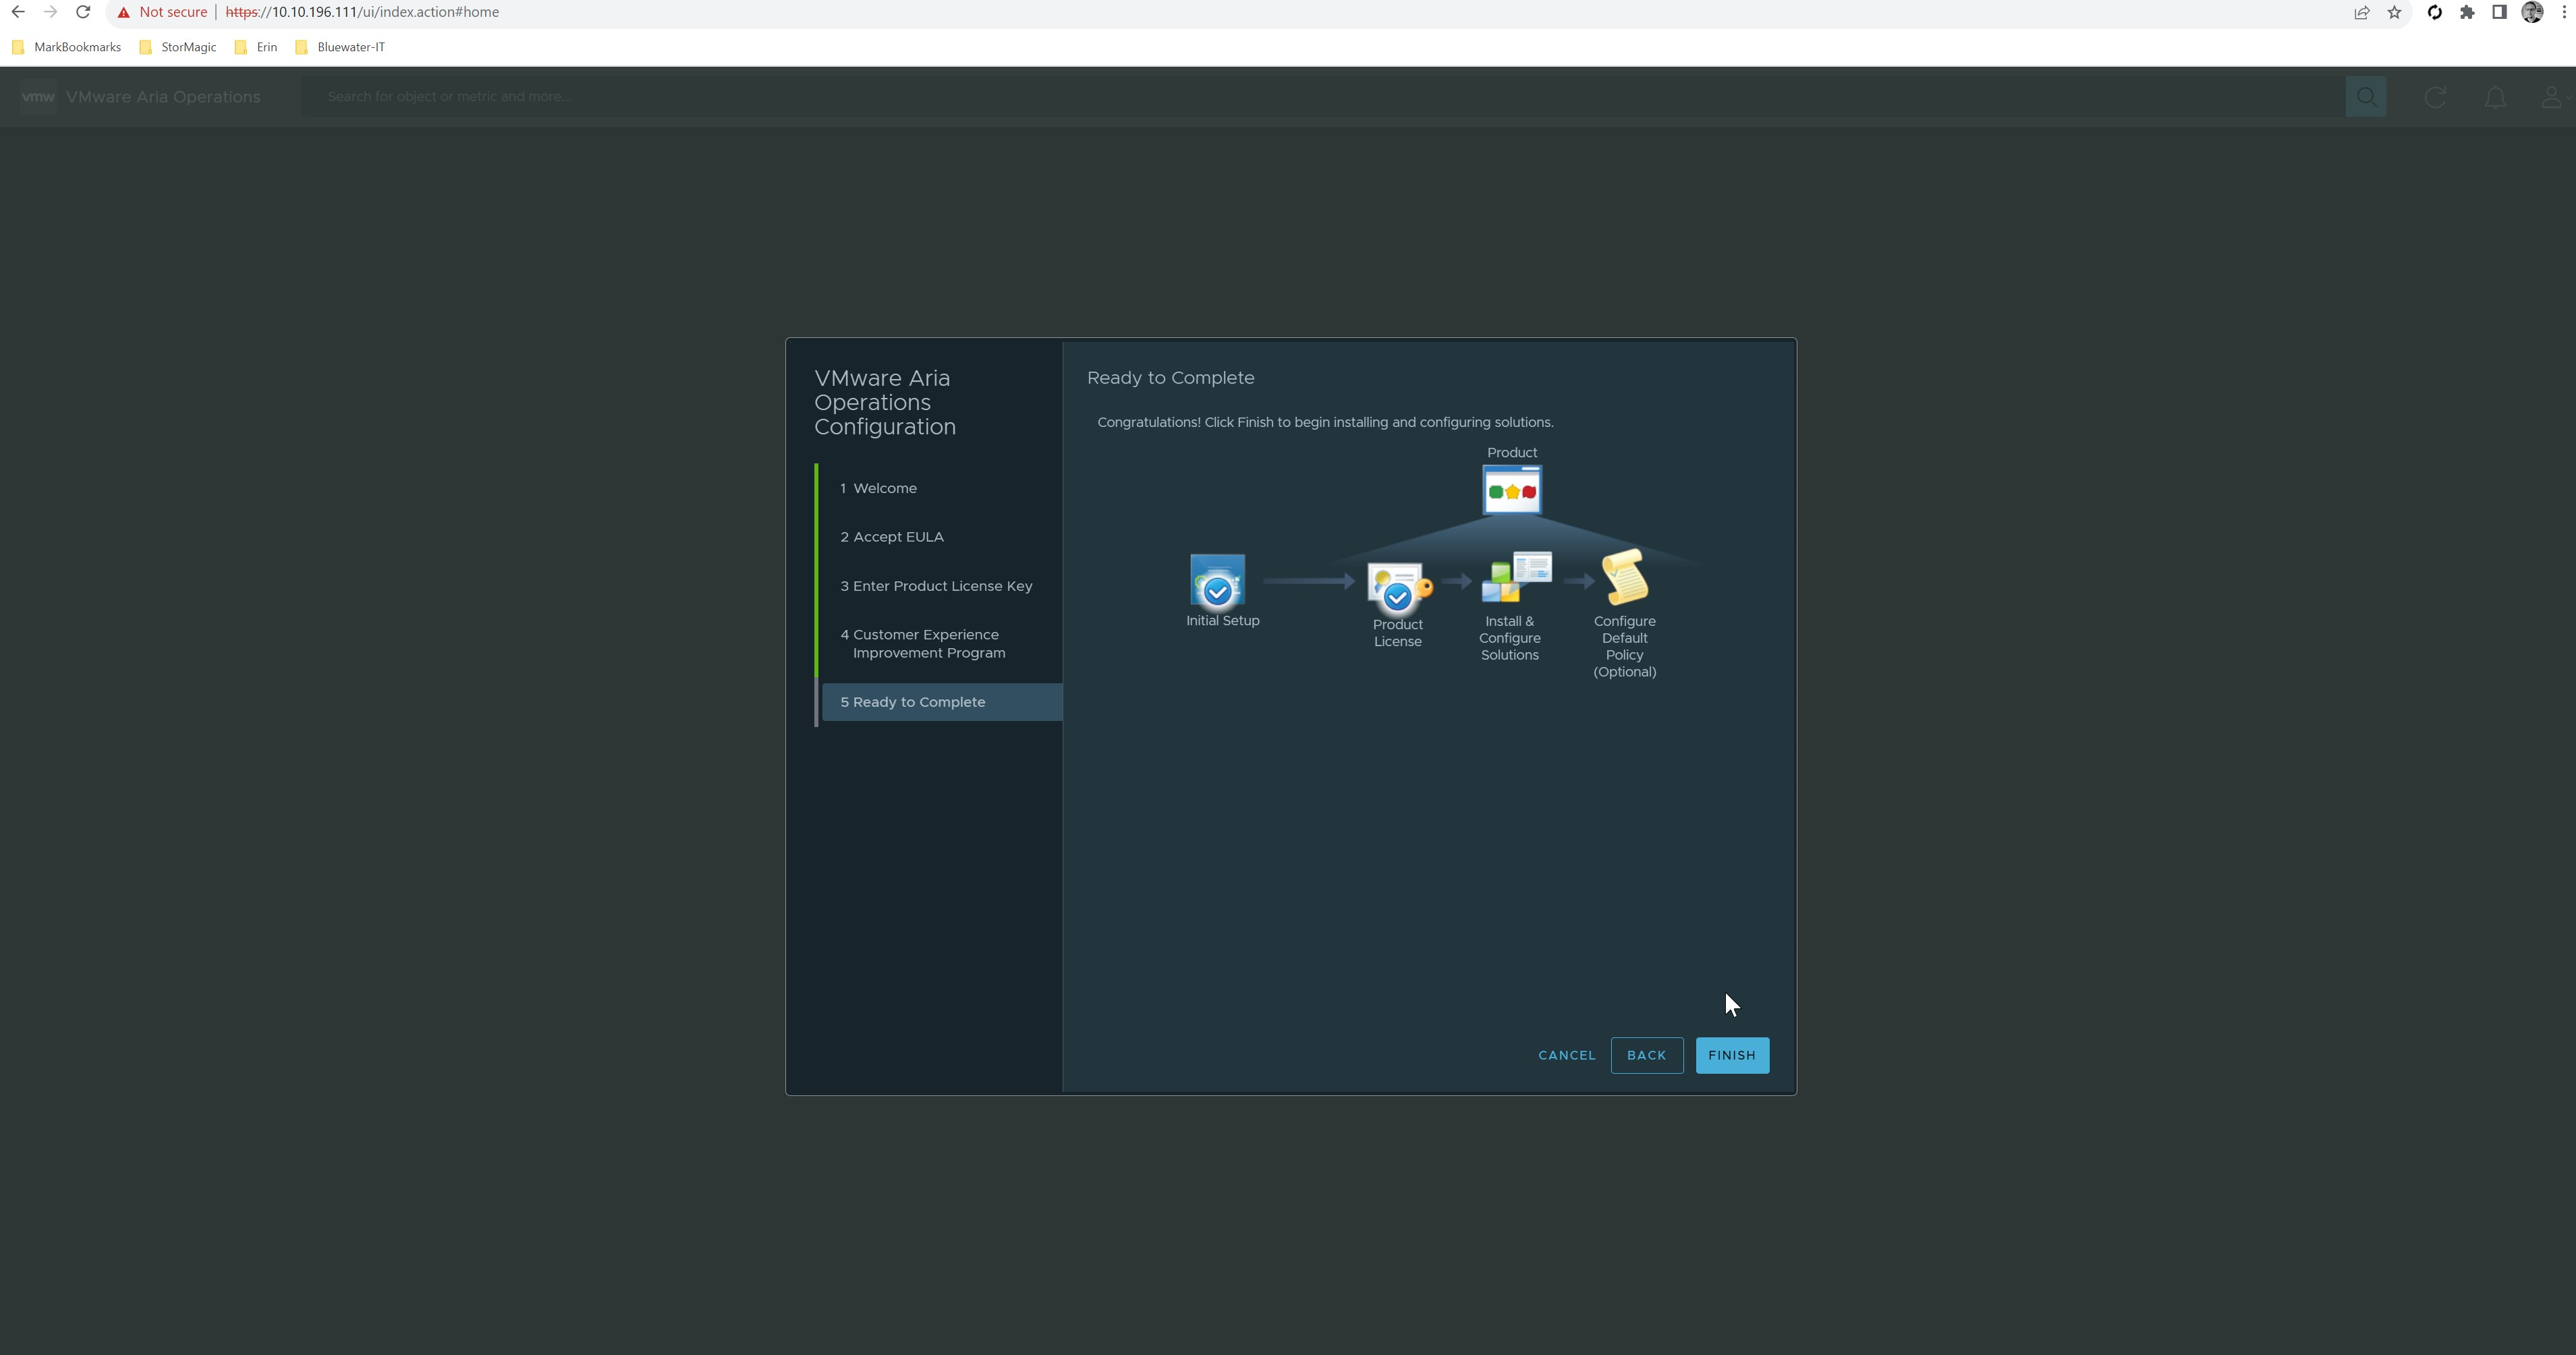Open the browser extensions puzzle icon
This screenshot has height=1355, width=2576.
point(2467,12)
